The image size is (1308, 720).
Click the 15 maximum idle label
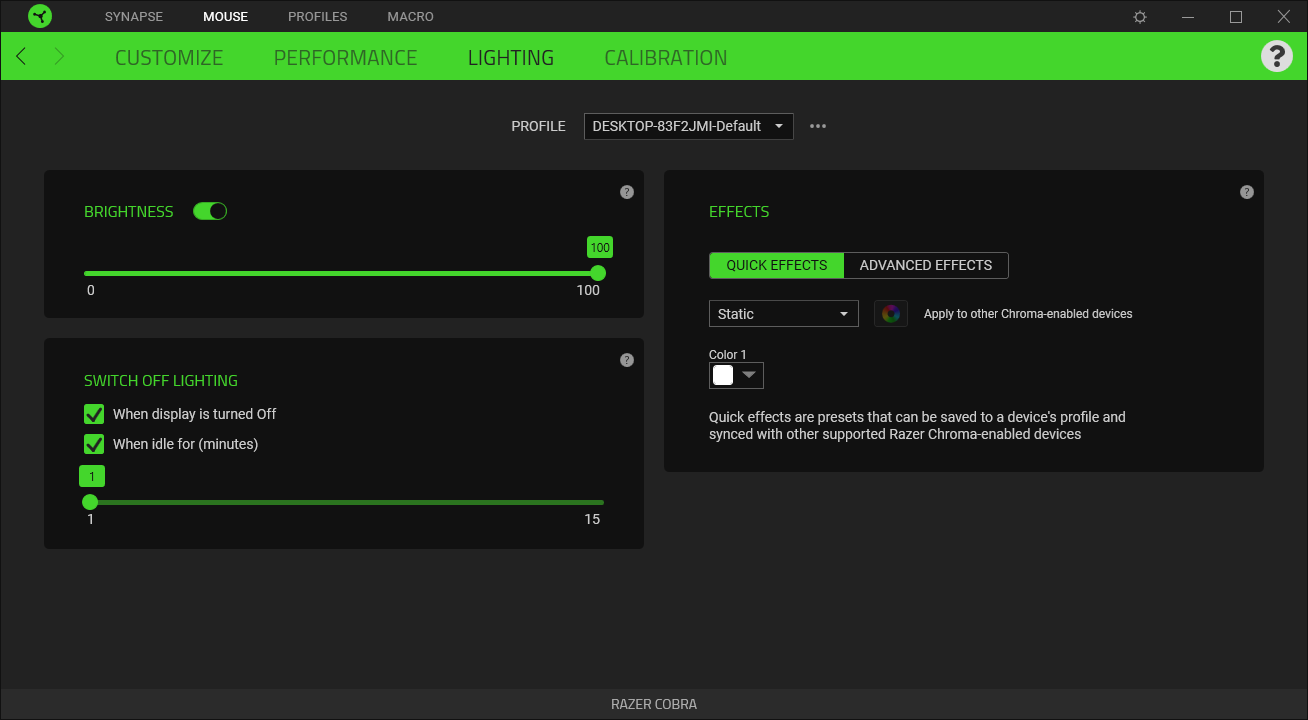(592, 519)
